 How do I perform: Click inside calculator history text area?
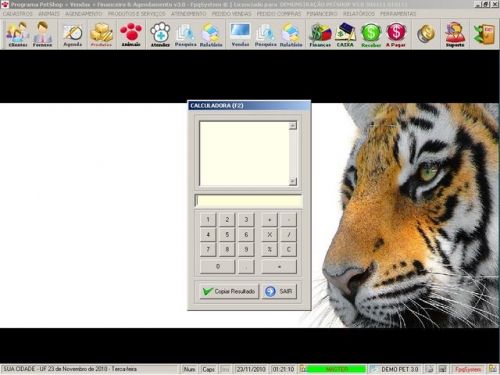pyautogui.click(x=244, y=153)
